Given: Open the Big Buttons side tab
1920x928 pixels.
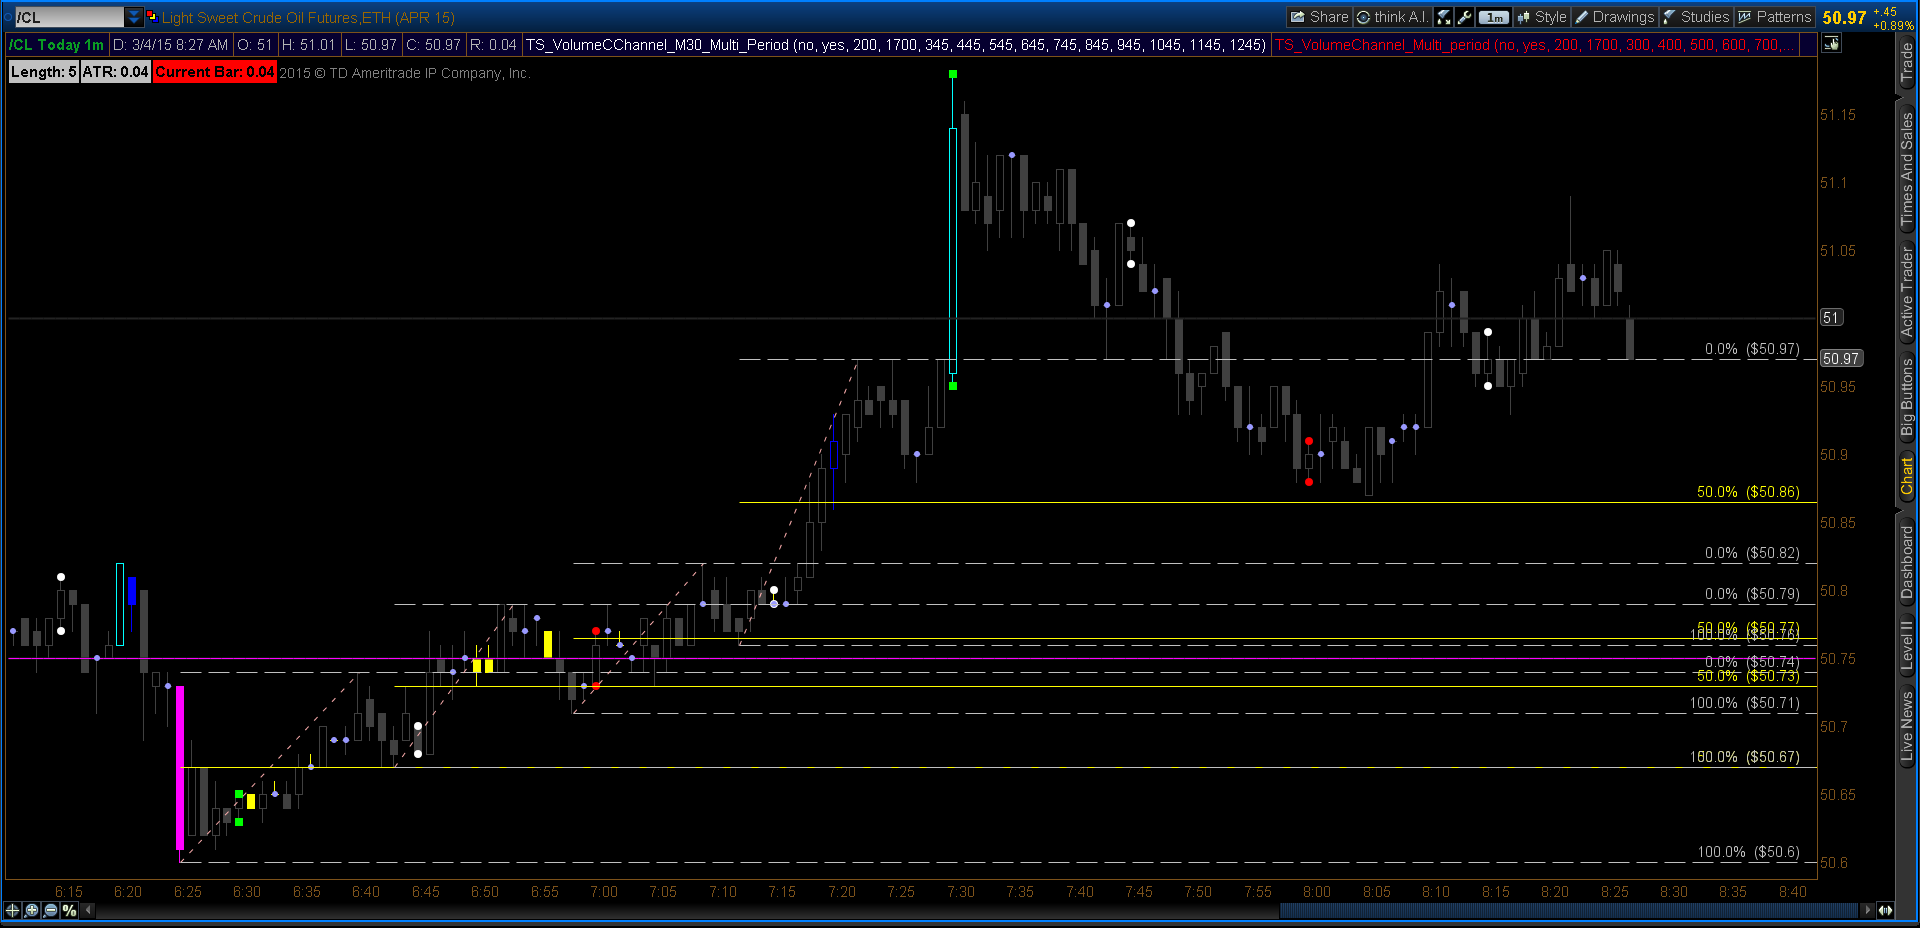Looking at the screenshot, I should coord(1907,397).
